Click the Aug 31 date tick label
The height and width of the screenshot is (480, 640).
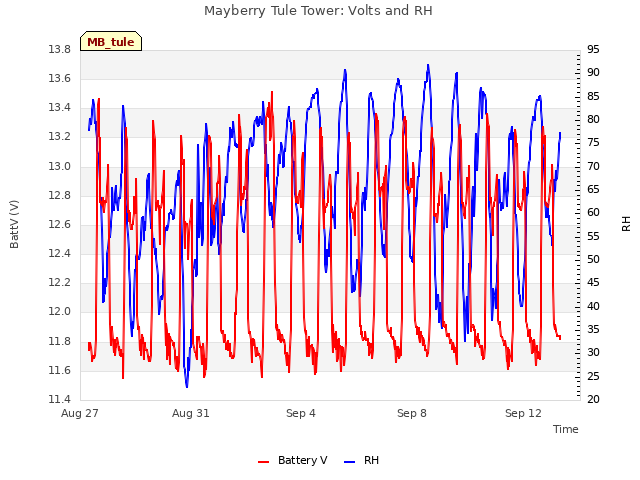coord(191,413)
